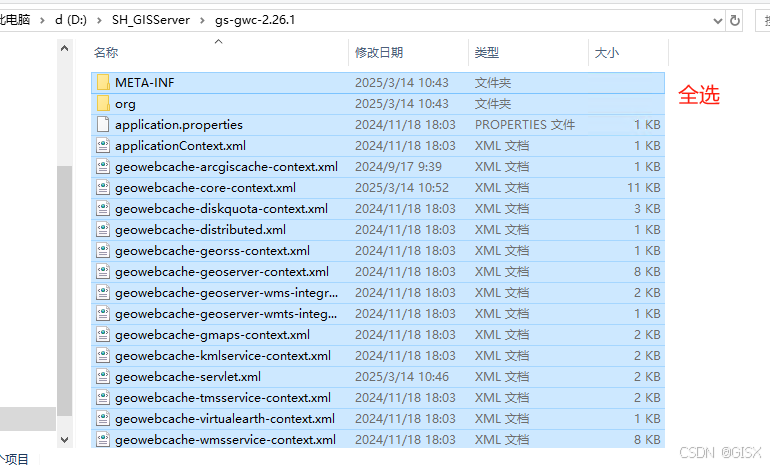The image size is (770, 466).
Task: Click gs-gwc-2.26.1 in the breadcrumb
Action: point(255,20)
